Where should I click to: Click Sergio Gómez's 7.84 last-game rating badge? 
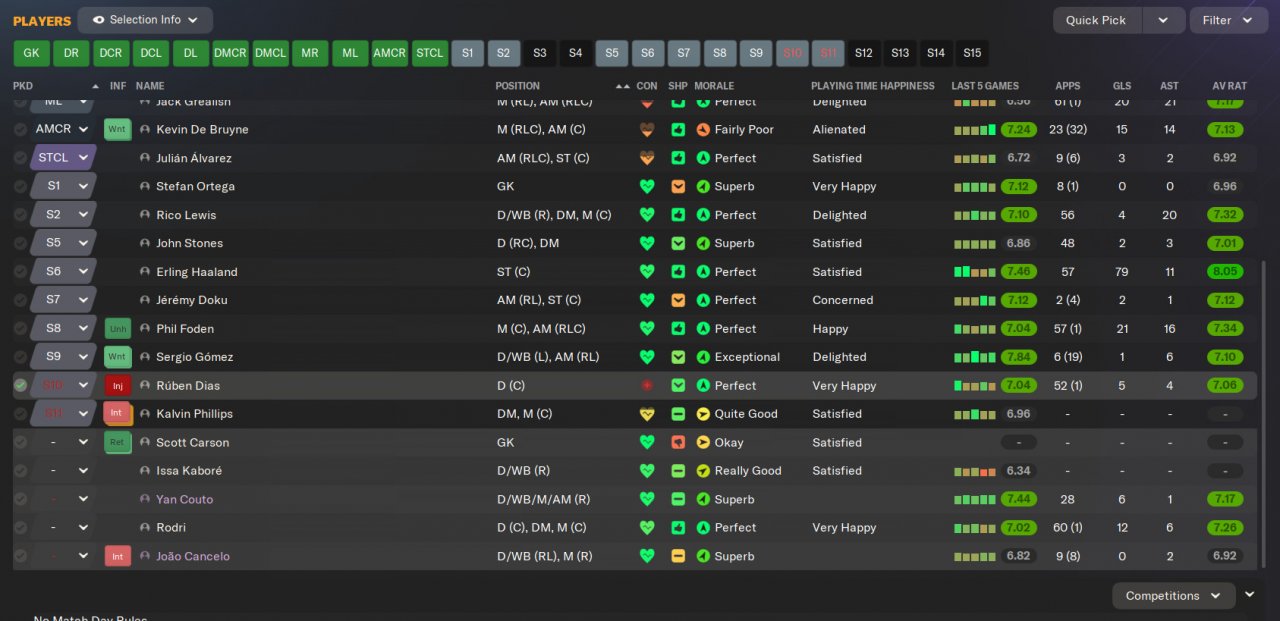pos(1019,357)
